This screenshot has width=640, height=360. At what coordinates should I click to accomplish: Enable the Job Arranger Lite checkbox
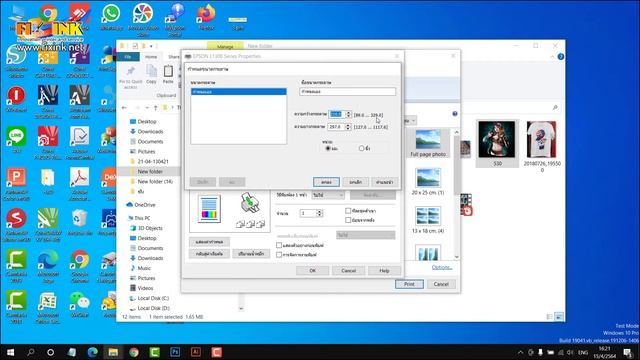click(279, 255)
